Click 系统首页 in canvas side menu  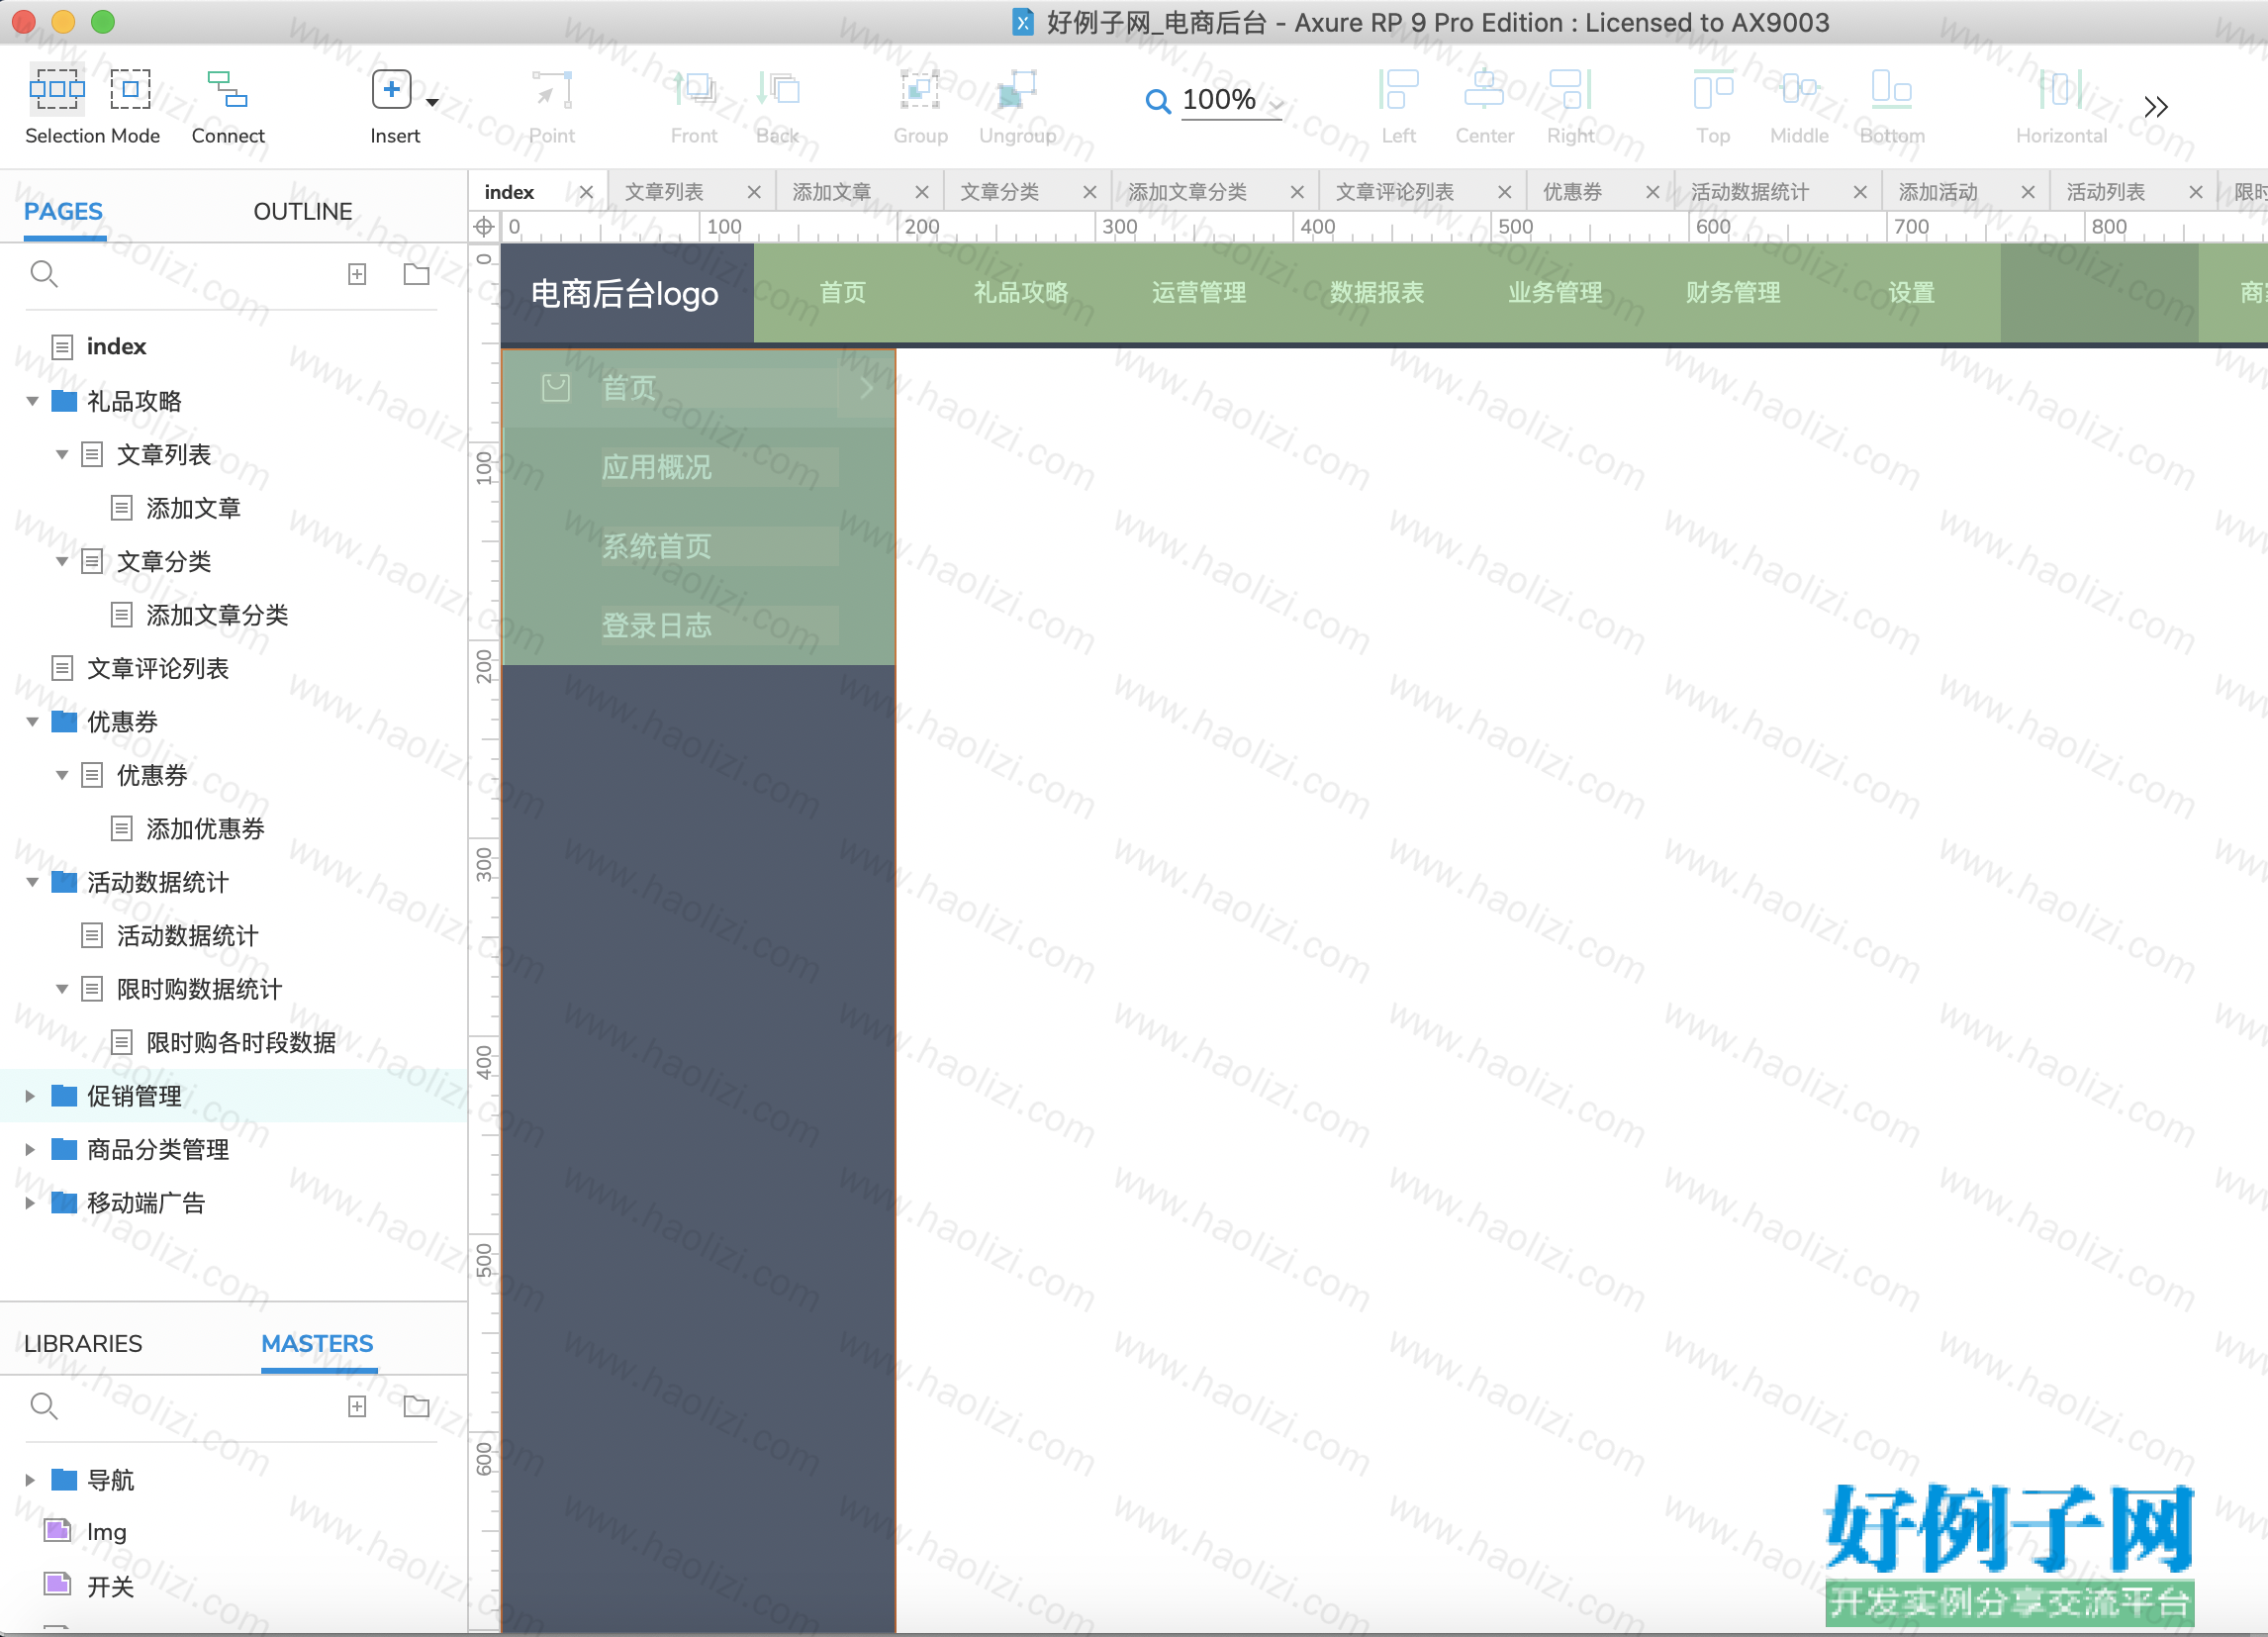click(x=657, y=547)
